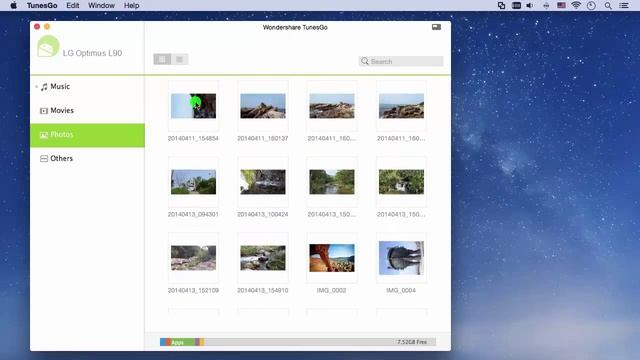
Task: Open the Movies category
Action: click(87, 111)
